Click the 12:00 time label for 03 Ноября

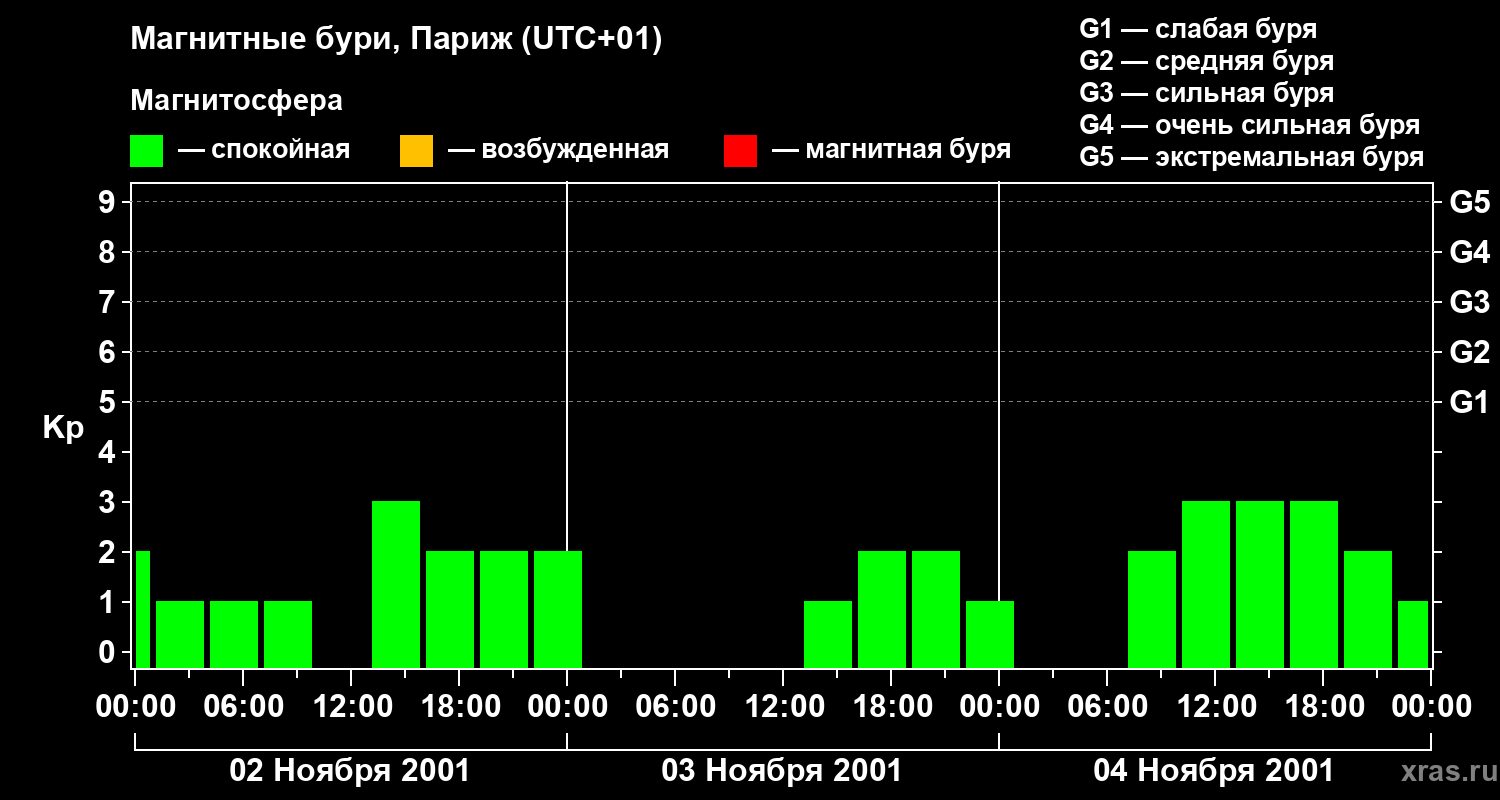(783, 706)
